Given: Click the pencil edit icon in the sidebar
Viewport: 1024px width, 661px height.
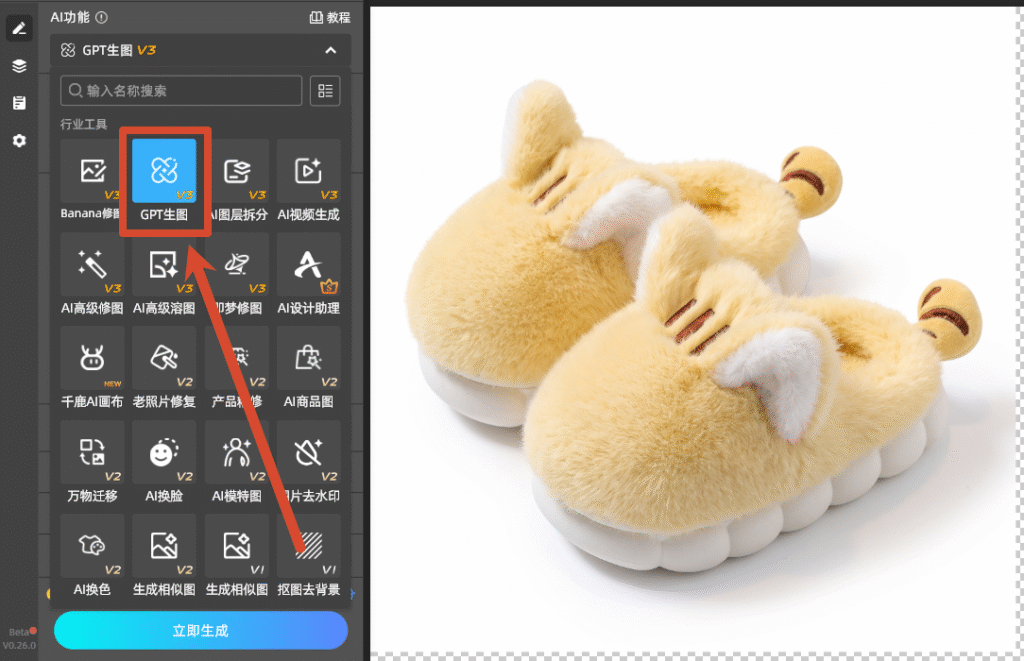Looking at the screenshot, I should coord(19,28).
